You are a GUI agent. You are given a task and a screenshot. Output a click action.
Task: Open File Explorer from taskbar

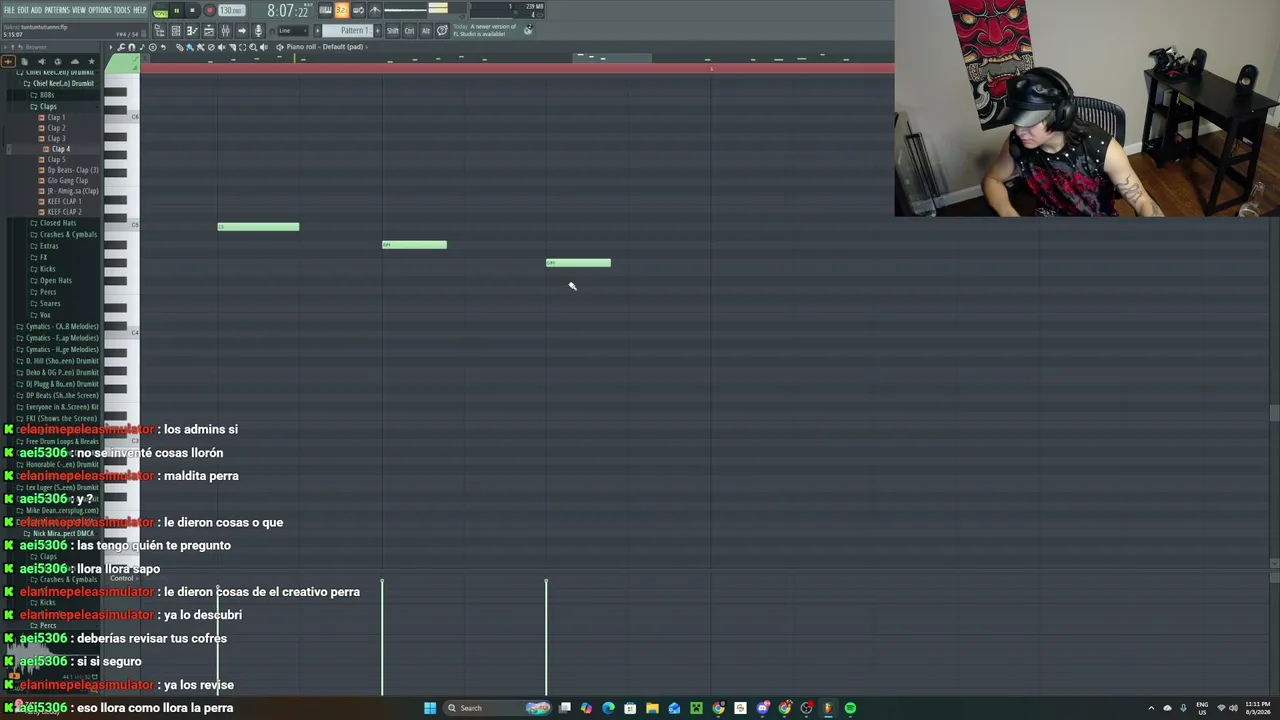coord(652,708)
